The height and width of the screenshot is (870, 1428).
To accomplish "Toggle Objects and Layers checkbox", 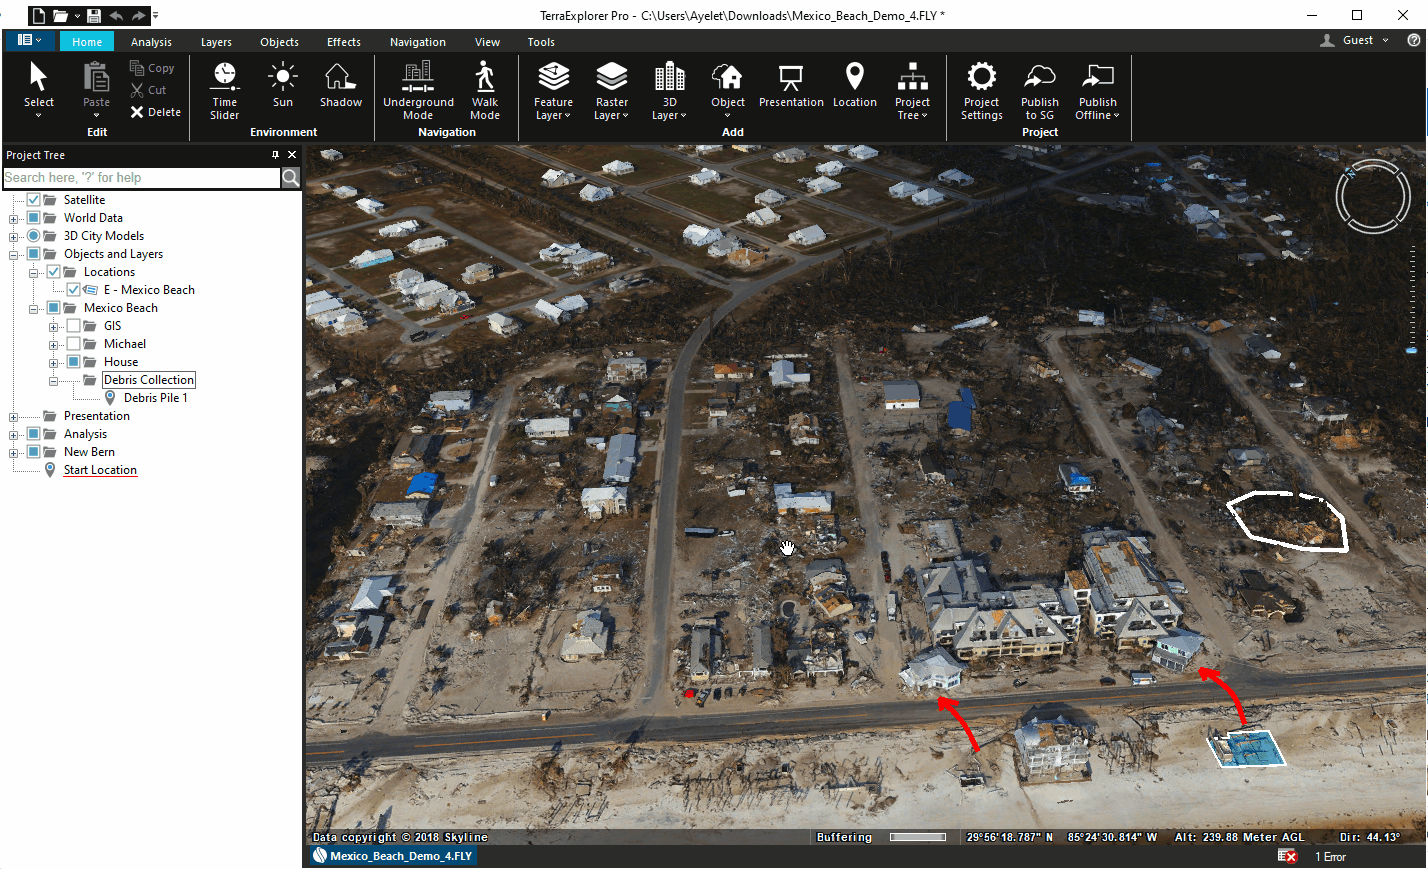I will (x=33, y=254).
